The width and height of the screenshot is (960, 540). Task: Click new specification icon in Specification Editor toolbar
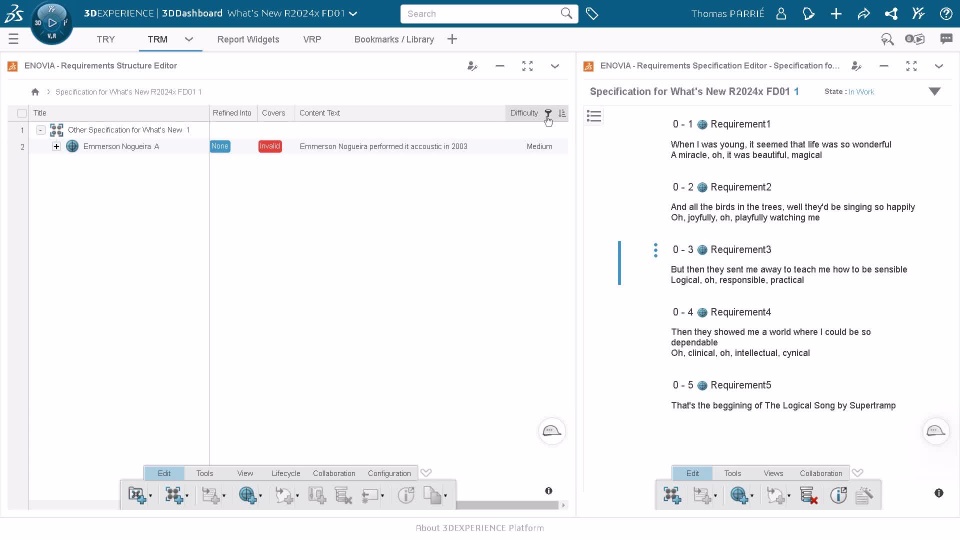(672, 495)
